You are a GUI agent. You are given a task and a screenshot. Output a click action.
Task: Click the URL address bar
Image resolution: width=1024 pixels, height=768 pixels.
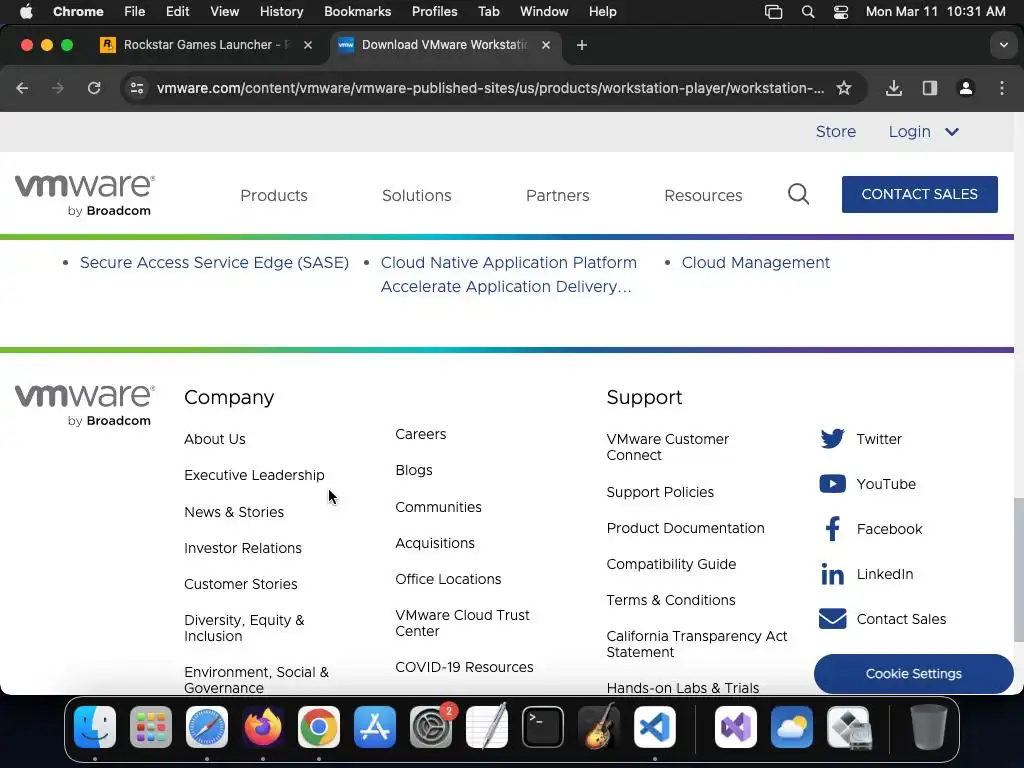[x=490, y=88]
